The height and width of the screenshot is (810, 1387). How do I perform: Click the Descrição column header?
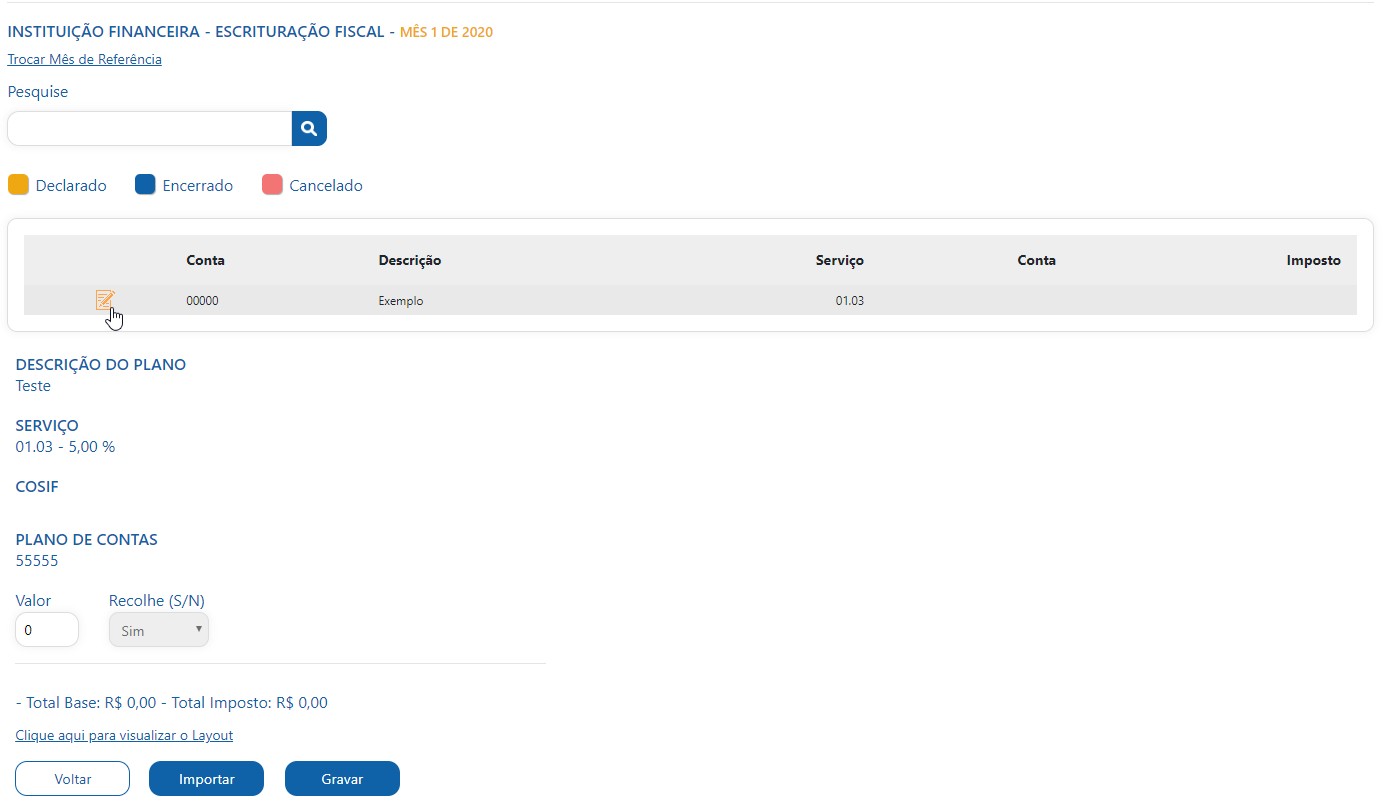click(x=410, y=260)
